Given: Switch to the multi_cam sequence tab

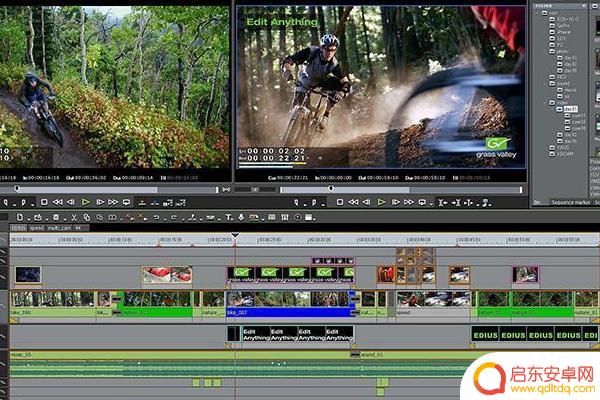Looking at the screenshot, I should point(59,228).
